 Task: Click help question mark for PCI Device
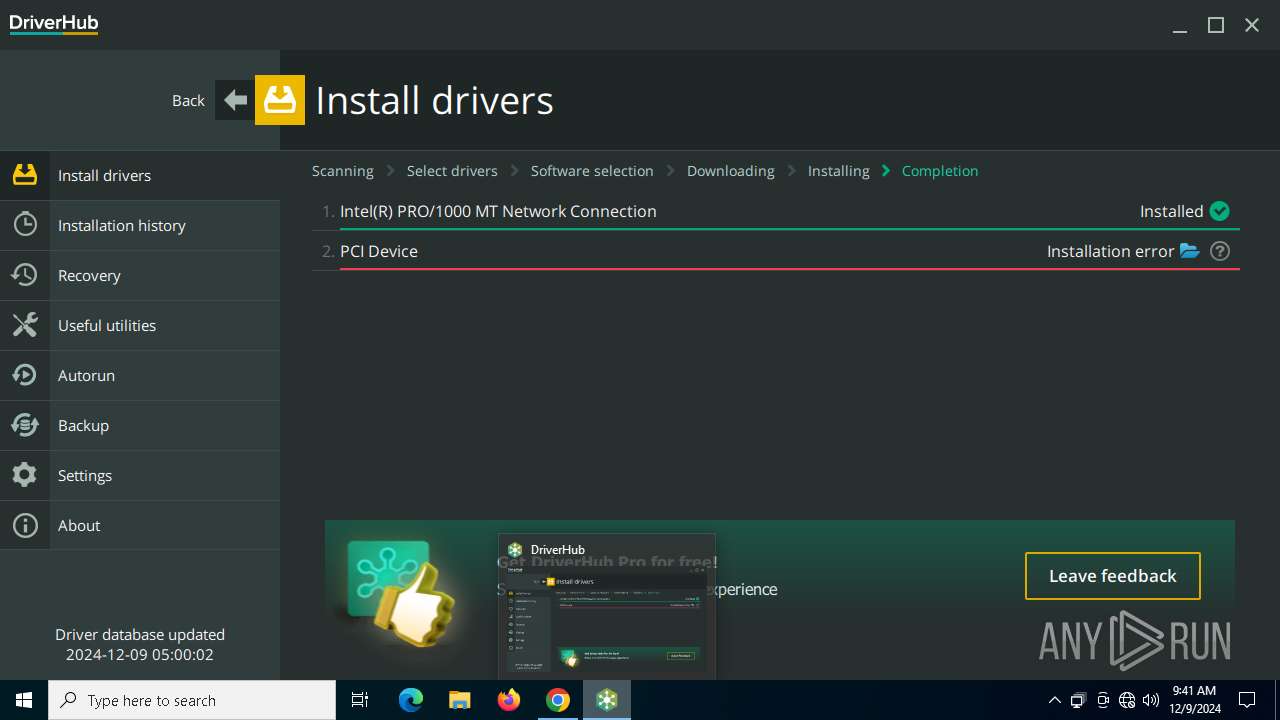click(1220, 251)
